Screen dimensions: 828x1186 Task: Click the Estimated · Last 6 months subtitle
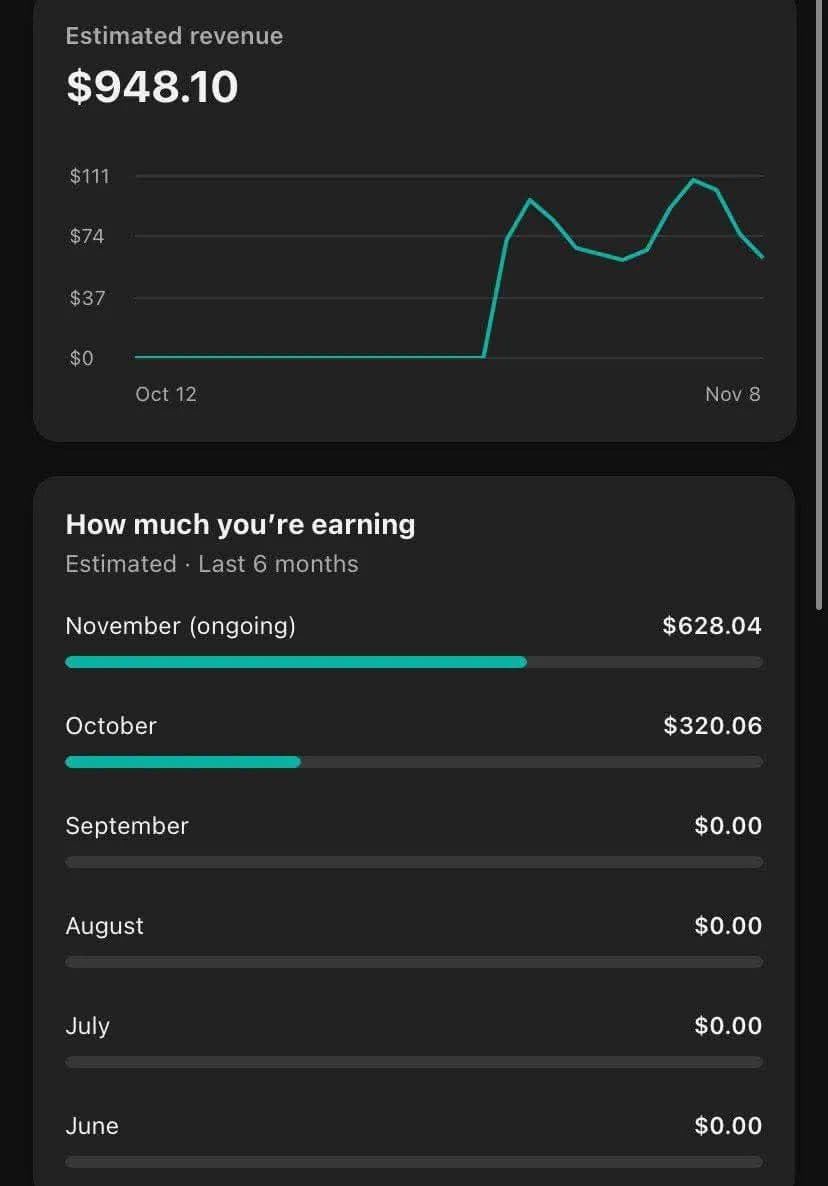pos(211,564)
